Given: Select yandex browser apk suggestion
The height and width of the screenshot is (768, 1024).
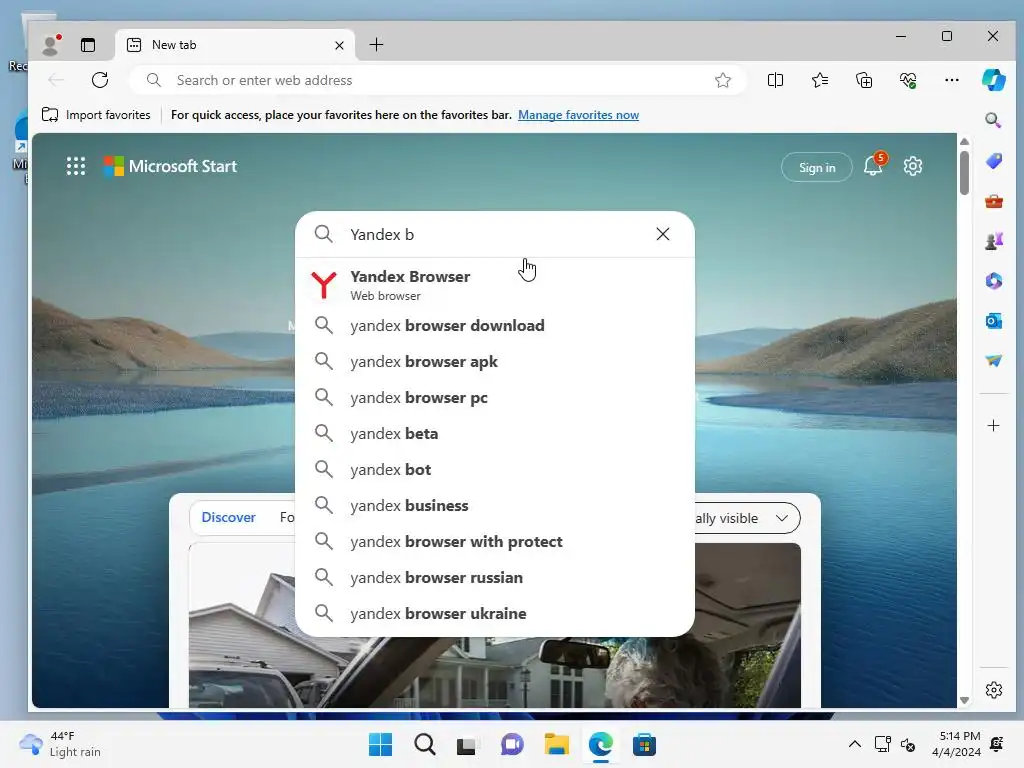Looking at the screenshot, I should [495, 361].
